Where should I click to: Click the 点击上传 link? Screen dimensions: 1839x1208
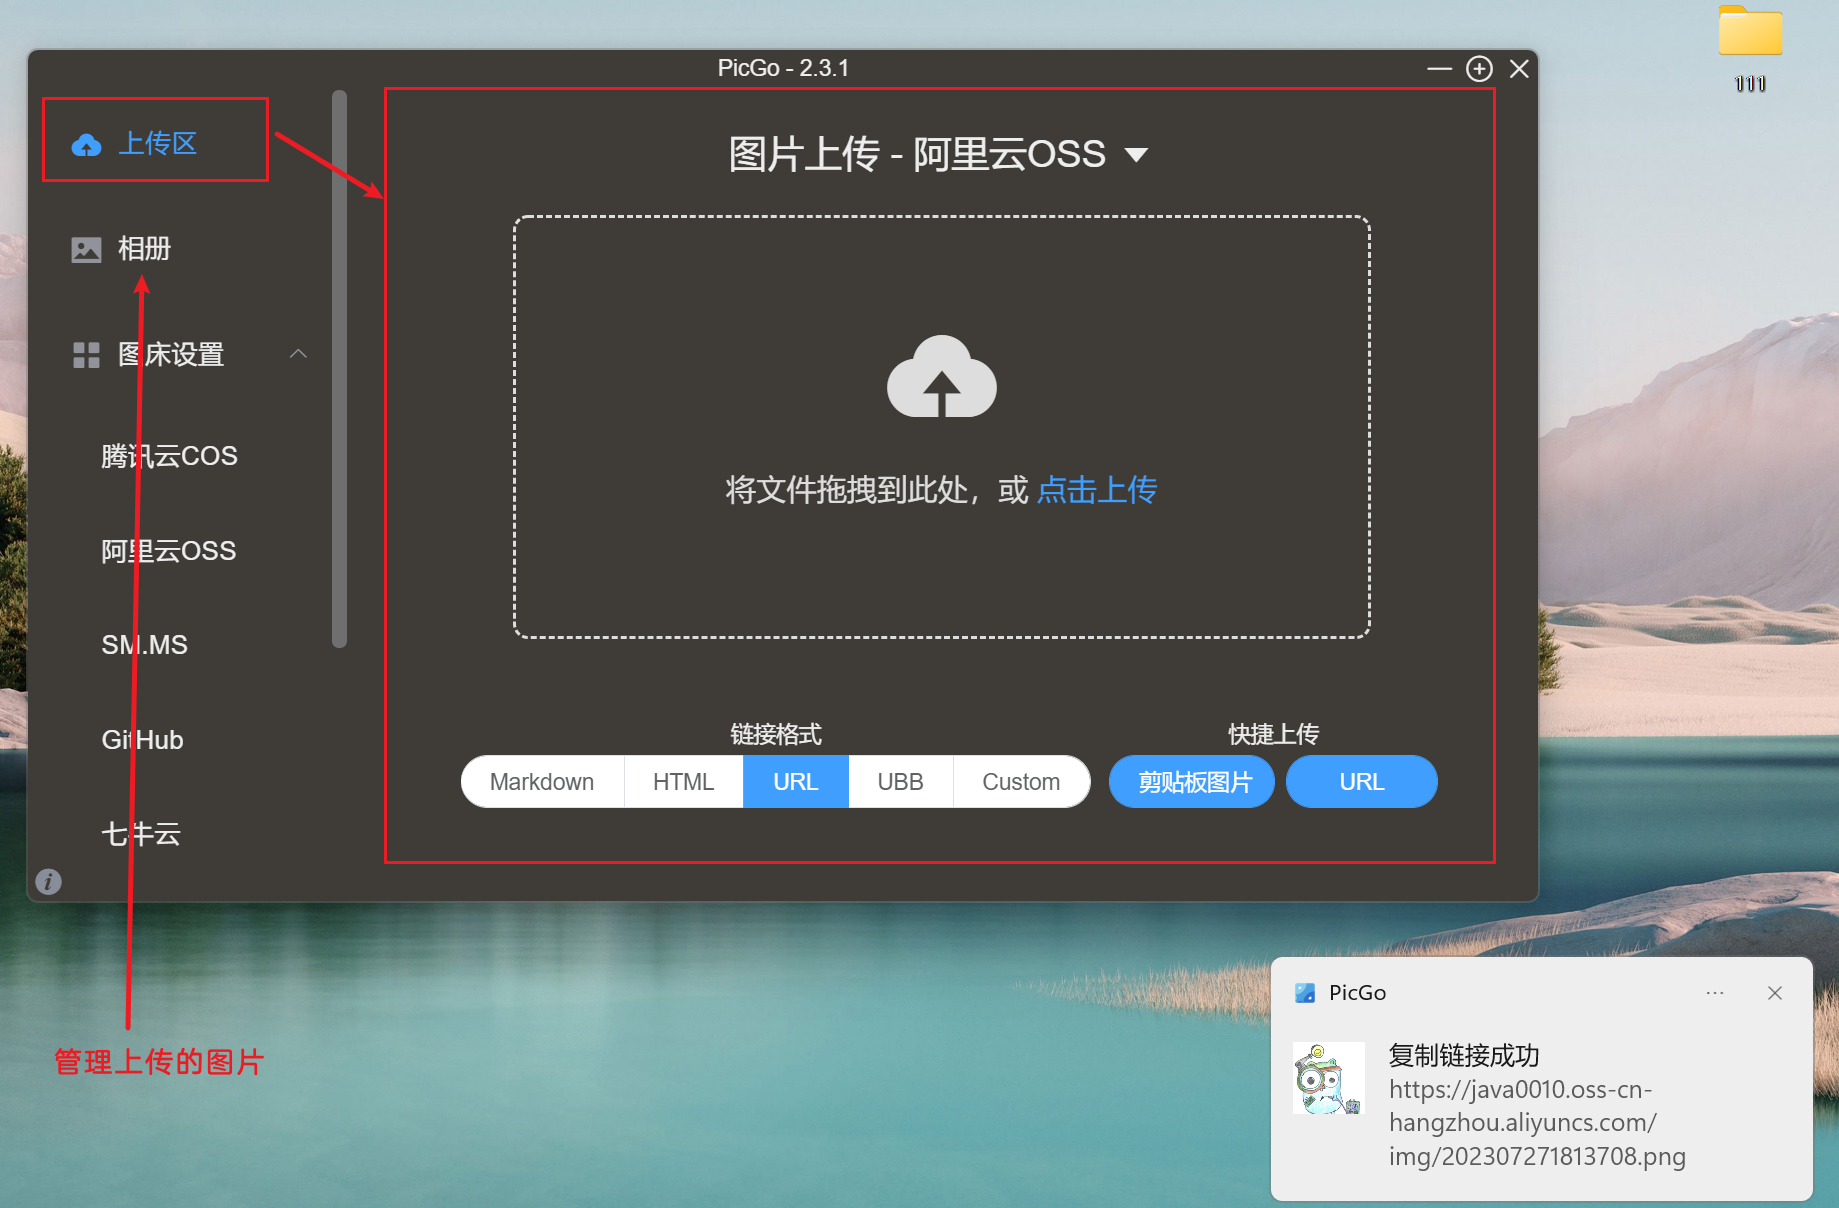pyautogui.click(x=1097, y=490)
